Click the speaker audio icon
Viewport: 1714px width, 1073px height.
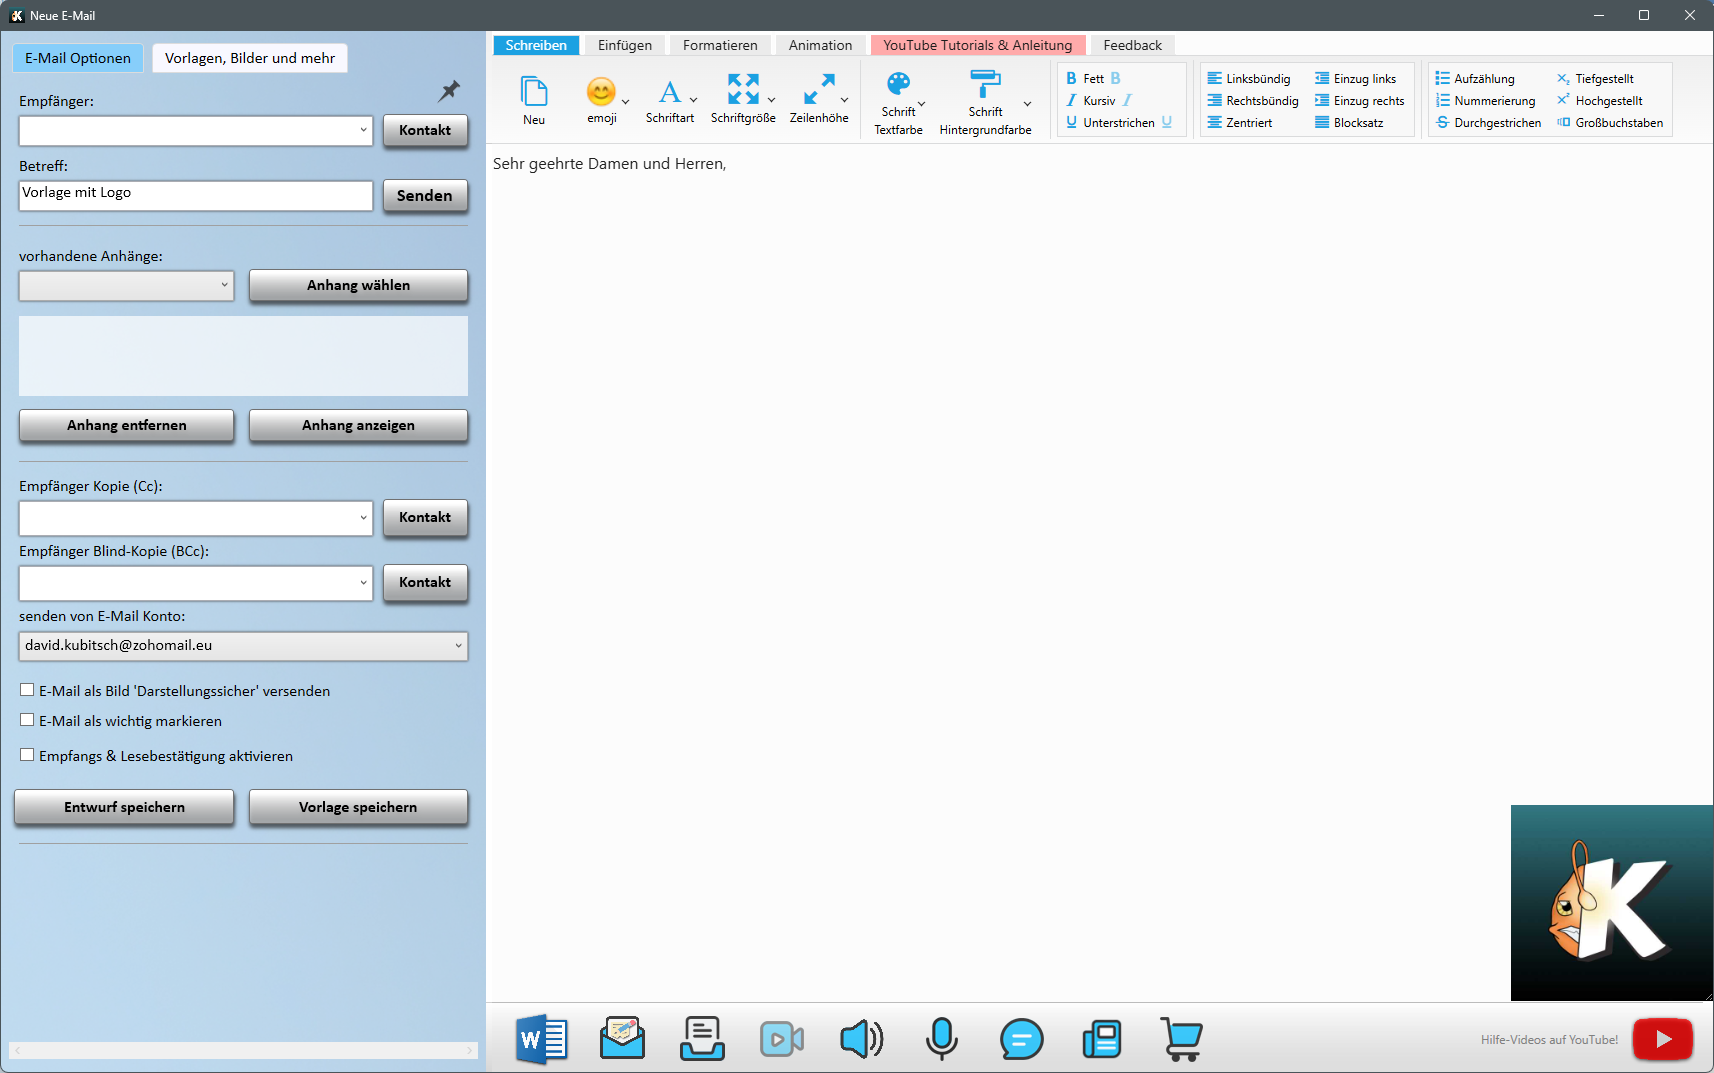[861, 1039]
